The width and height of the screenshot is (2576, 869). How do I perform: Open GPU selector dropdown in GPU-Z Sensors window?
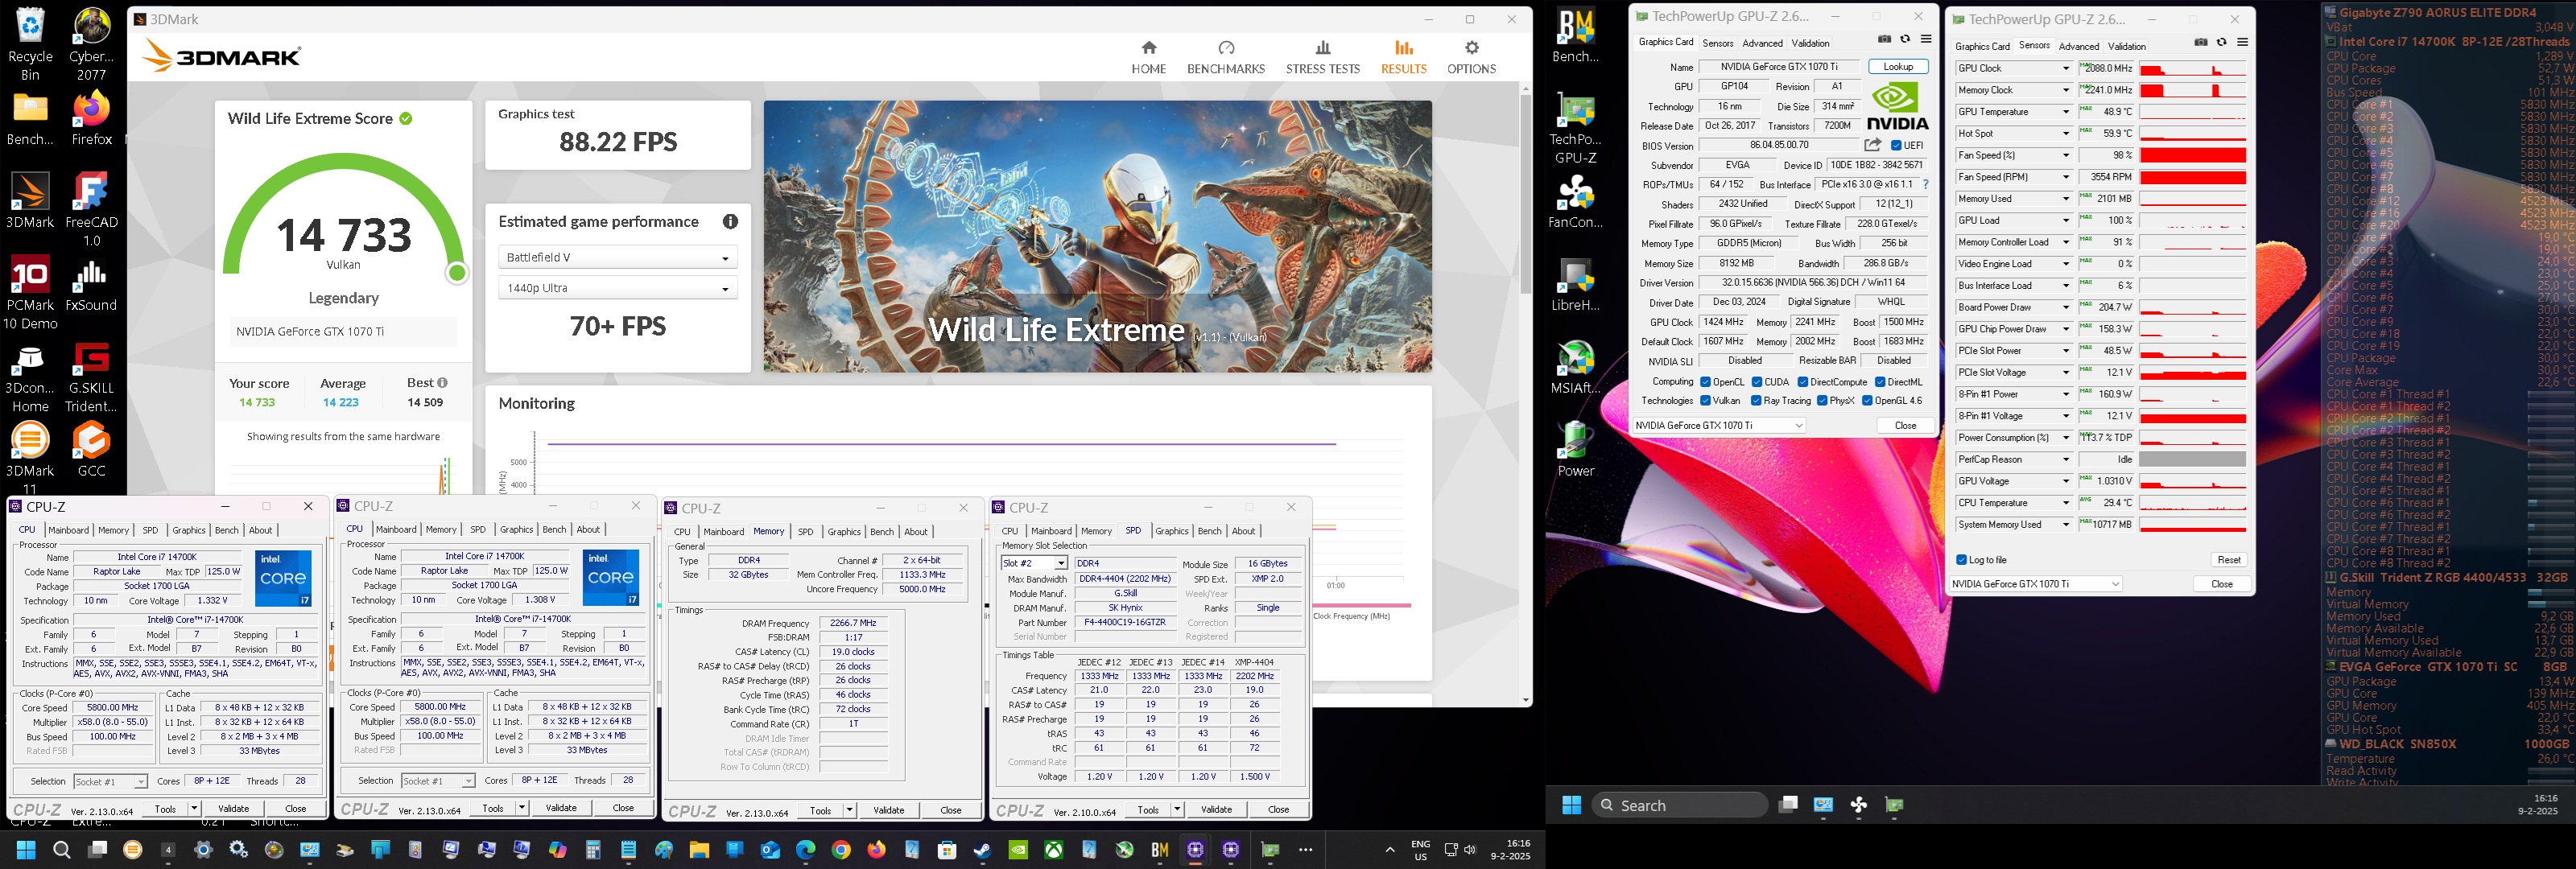click(x=2036, y=584)
